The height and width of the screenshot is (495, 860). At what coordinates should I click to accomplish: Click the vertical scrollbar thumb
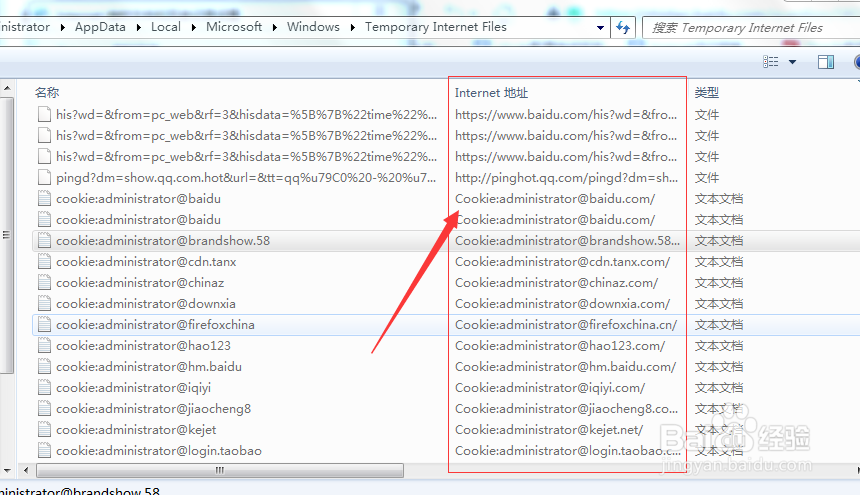pos(7,236)
